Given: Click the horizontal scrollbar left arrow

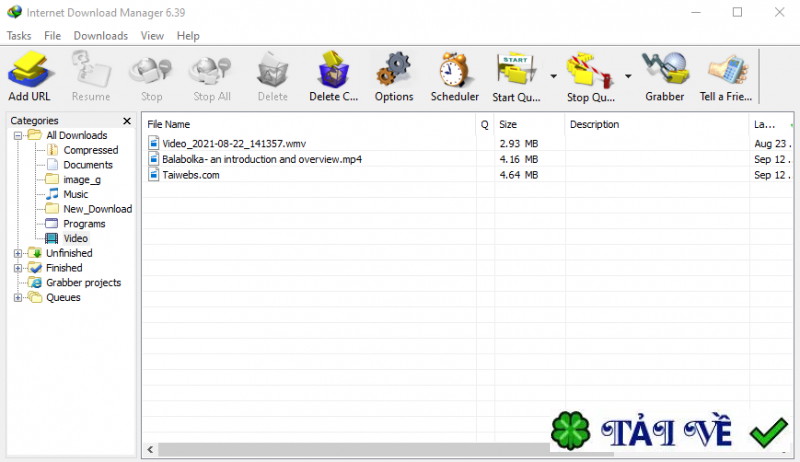Looking at the screenshot, I should coord(150,449).
